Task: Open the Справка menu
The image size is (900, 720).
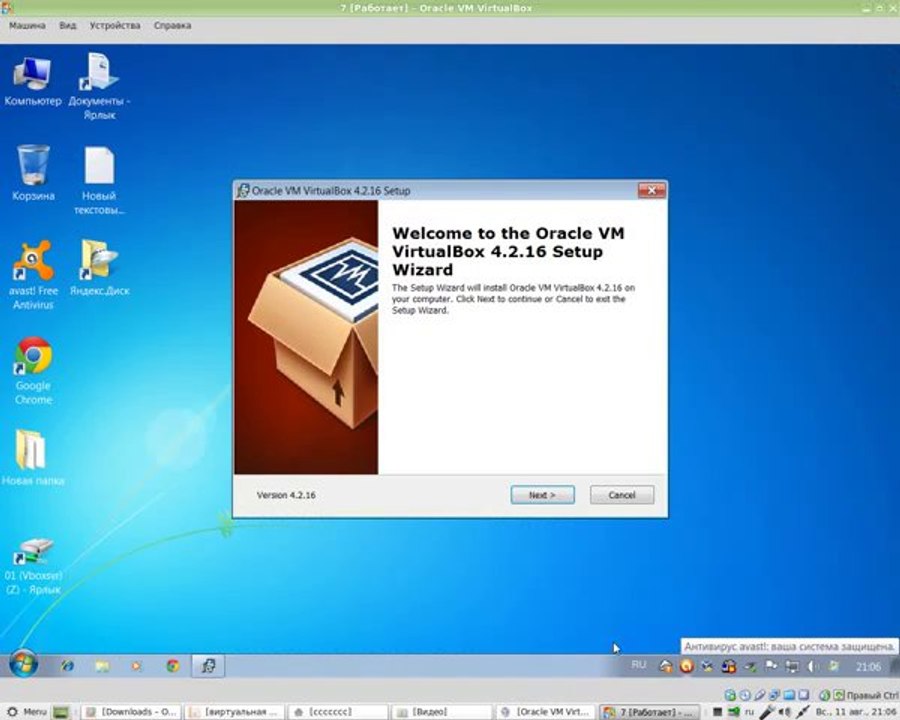Action: click(172, 25)
